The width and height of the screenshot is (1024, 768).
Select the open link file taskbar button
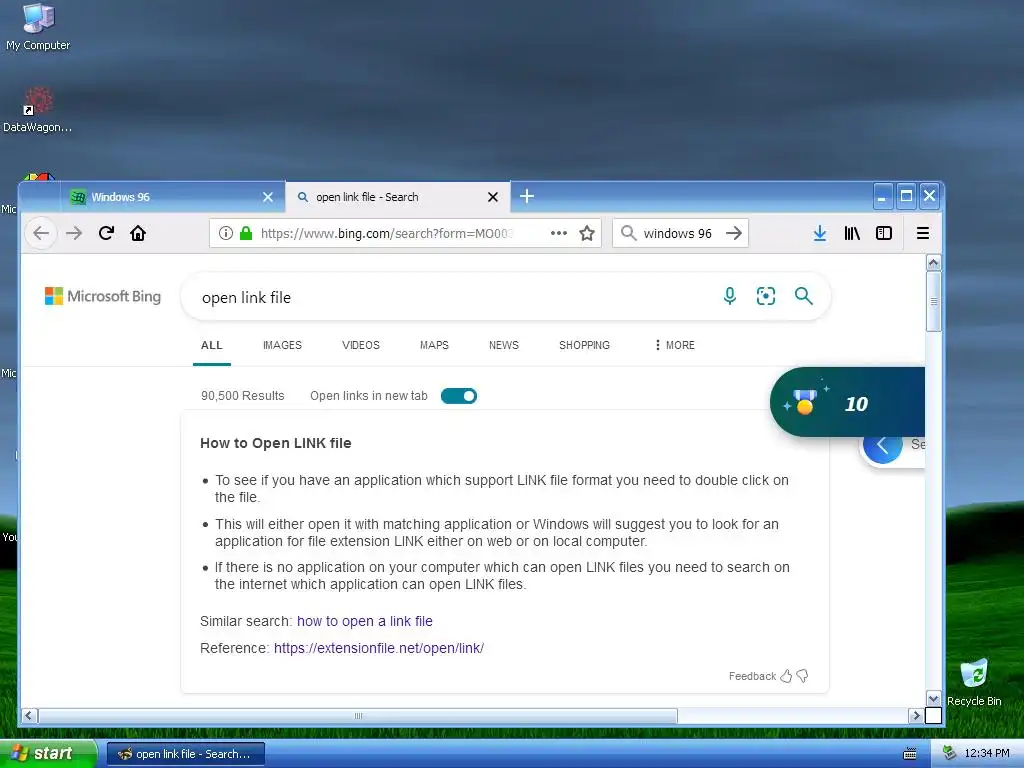tap(186, 754)
